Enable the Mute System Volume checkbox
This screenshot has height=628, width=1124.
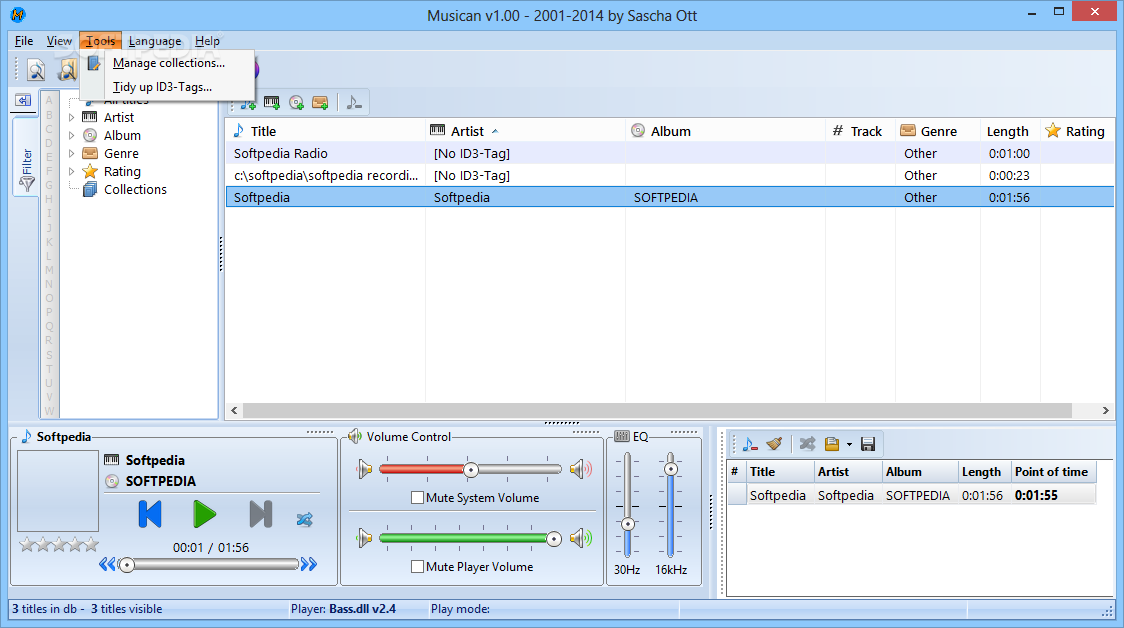pyautogui.click(x=417, y=498)
